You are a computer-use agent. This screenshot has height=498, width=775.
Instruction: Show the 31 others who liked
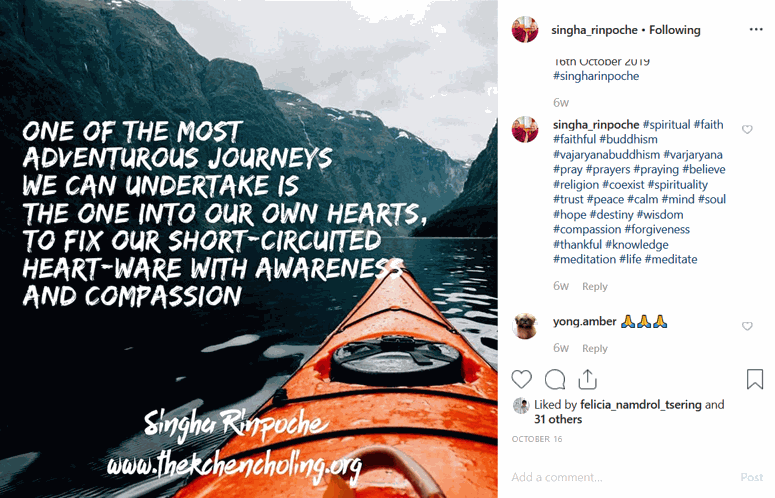point(558,419)
